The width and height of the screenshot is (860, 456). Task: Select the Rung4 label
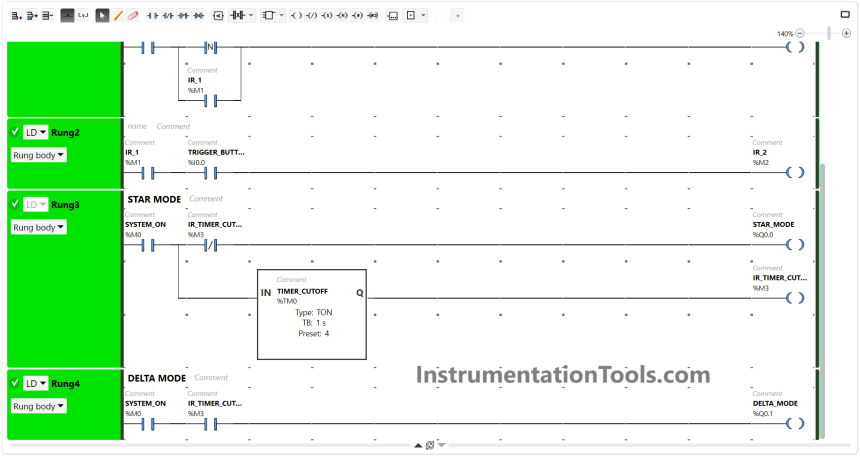tap(65, 384)
